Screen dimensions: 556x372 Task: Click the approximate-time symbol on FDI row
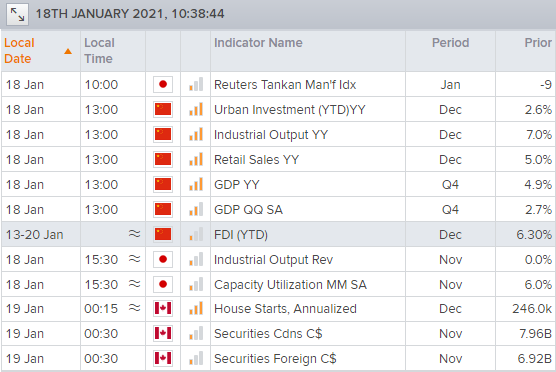[134, 234]
